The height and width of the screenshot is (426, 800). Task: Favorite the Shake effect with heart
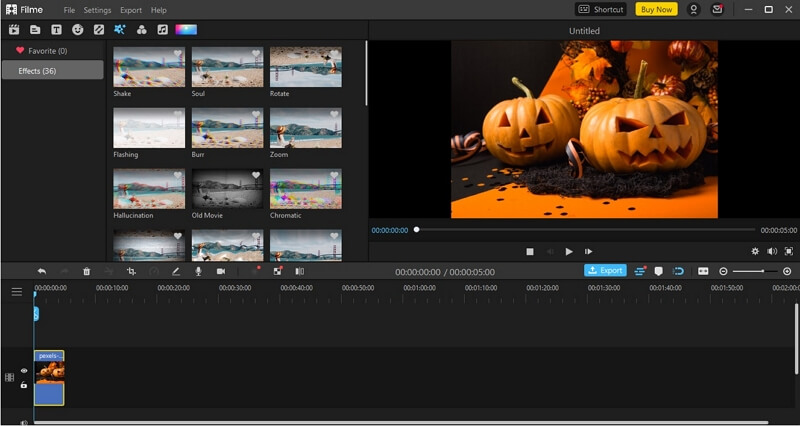[x=178, y=54]
